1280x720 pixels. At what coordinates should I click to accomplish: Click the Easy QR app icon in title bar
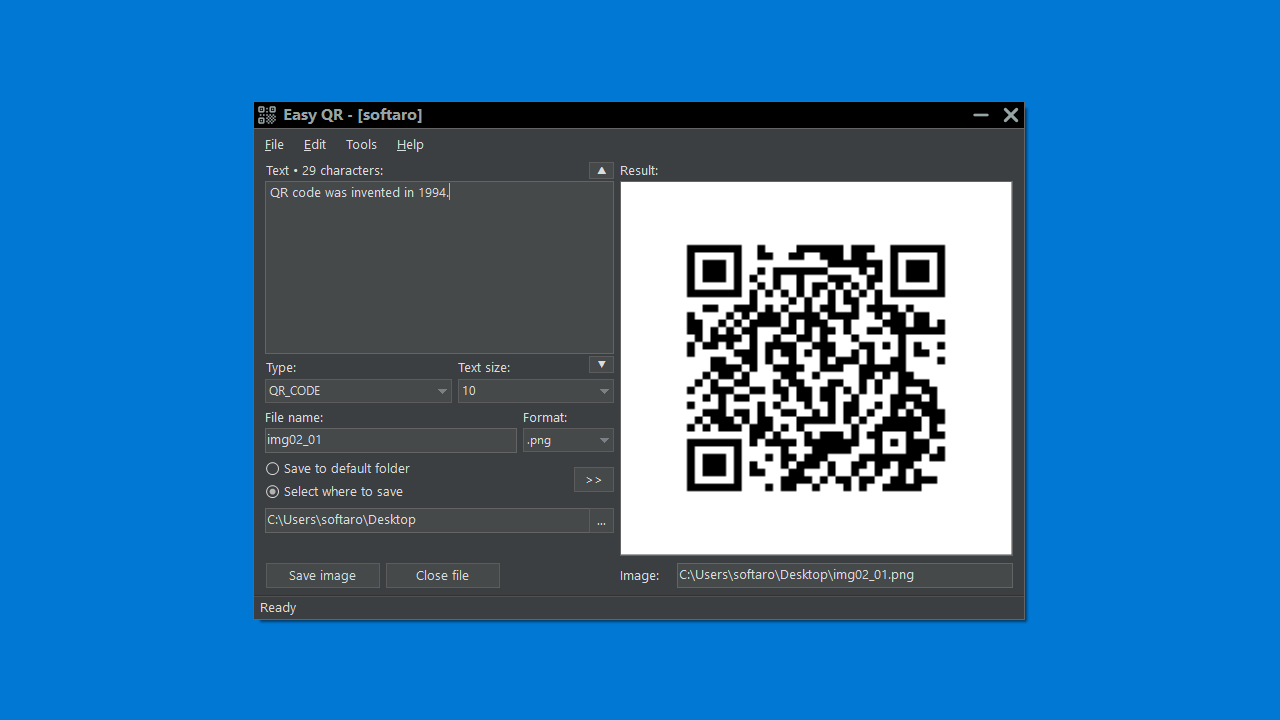(267, 115)
